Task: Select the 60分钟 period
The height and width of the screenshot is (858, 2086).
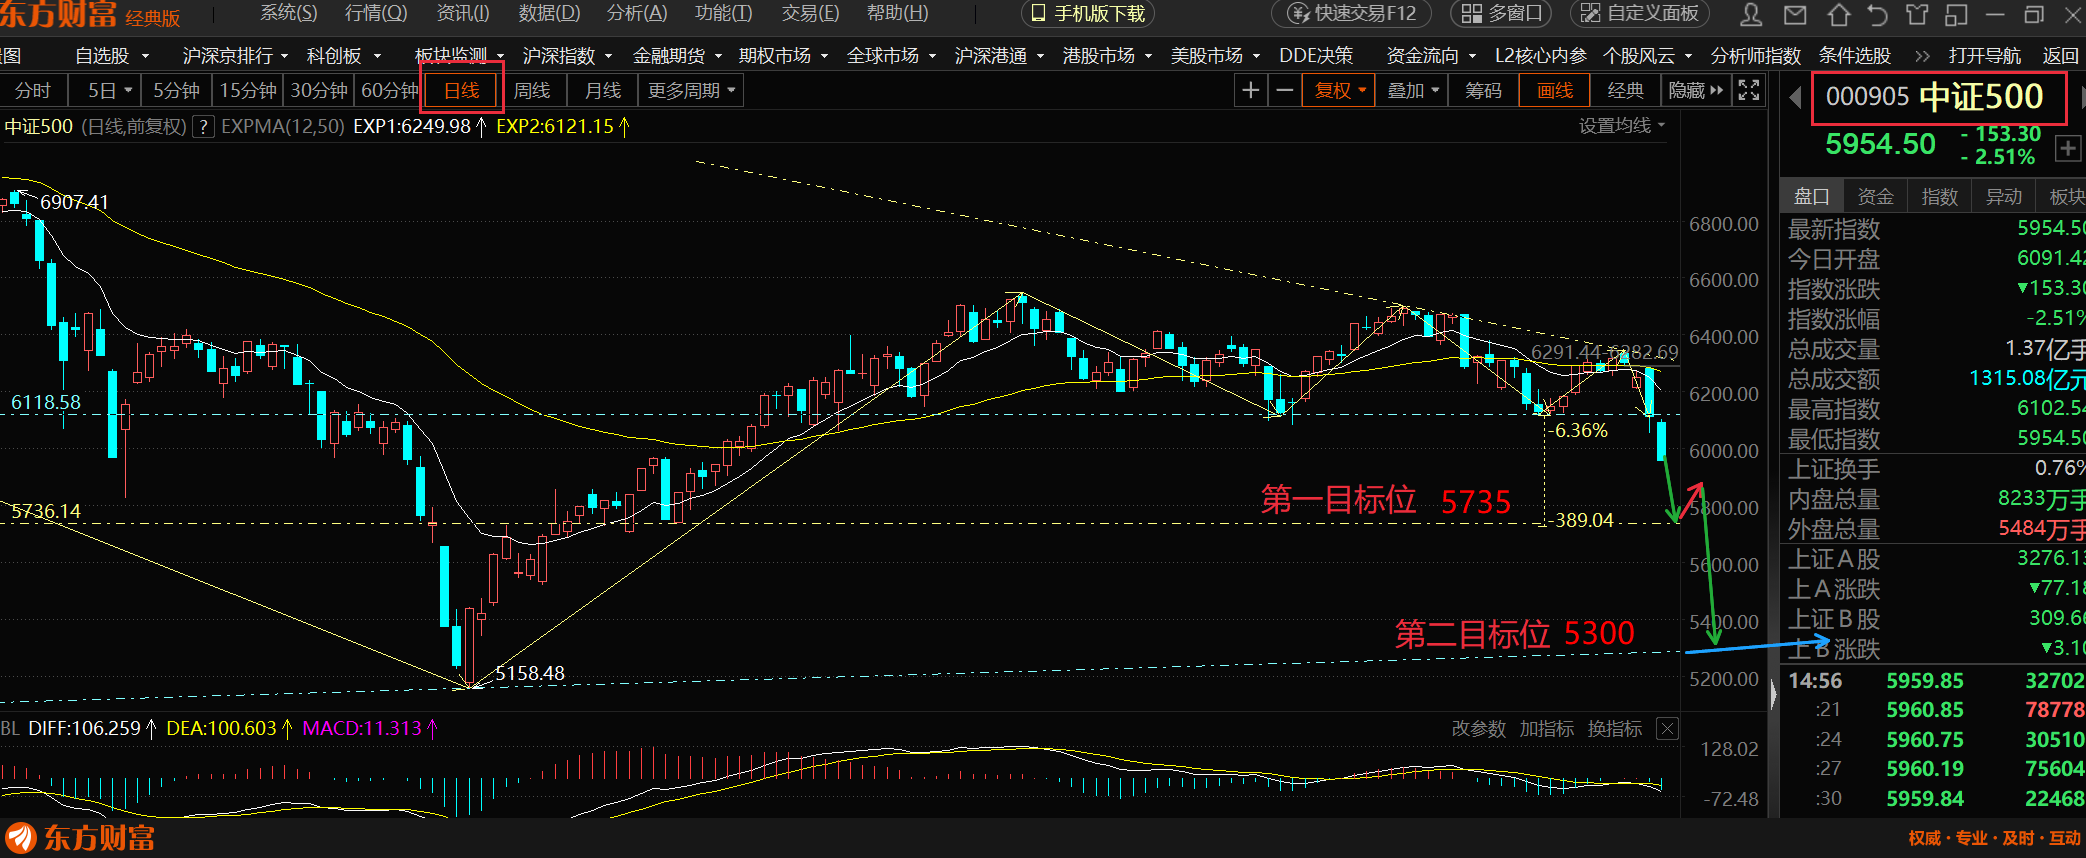Action: click(x=389, y=91)
